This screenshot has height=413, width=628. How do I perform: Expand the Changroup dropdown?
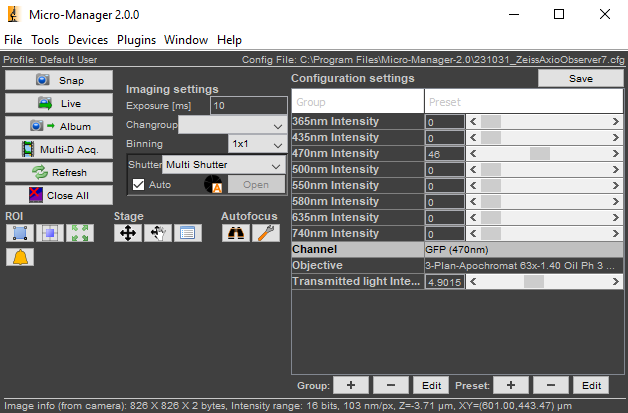[x=232, y=125]
